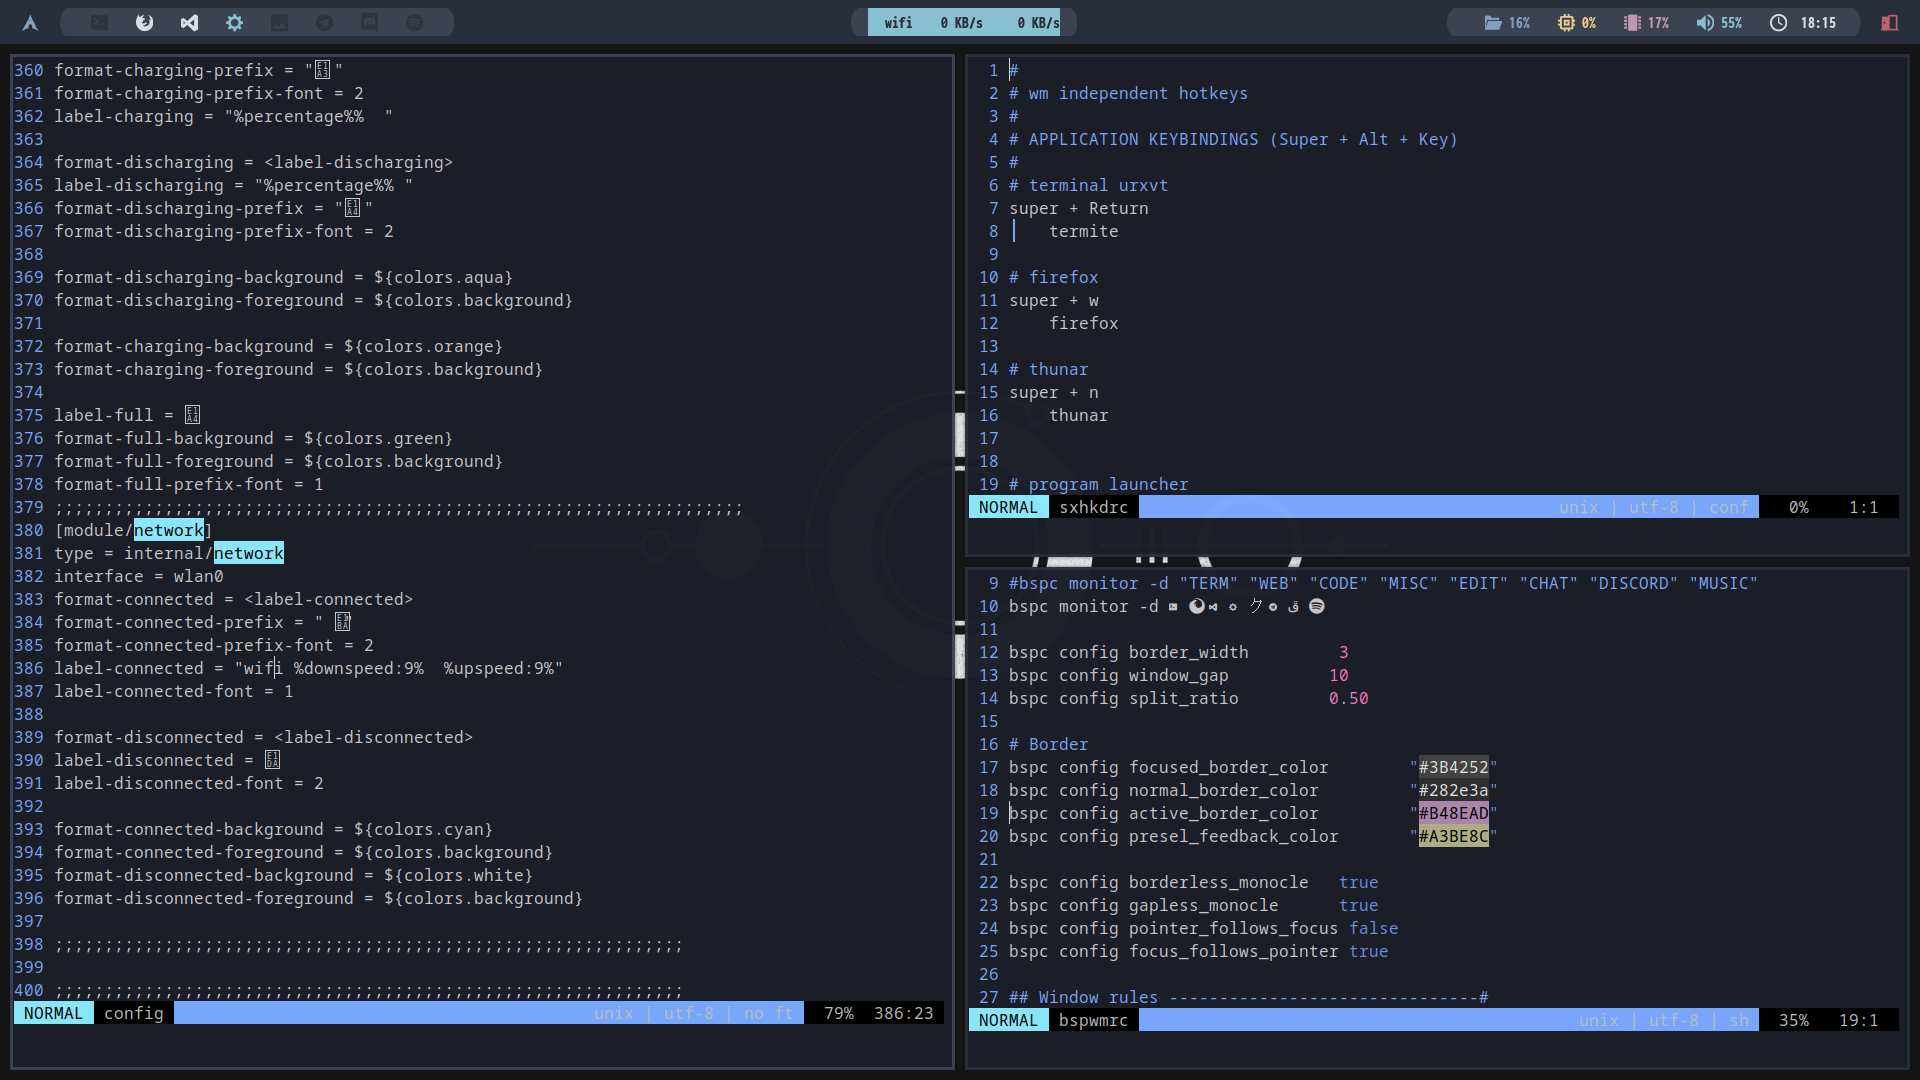Click focus_follows_pointer true value
This screenshot has height=1080, width=1920.
[1369, 951]
